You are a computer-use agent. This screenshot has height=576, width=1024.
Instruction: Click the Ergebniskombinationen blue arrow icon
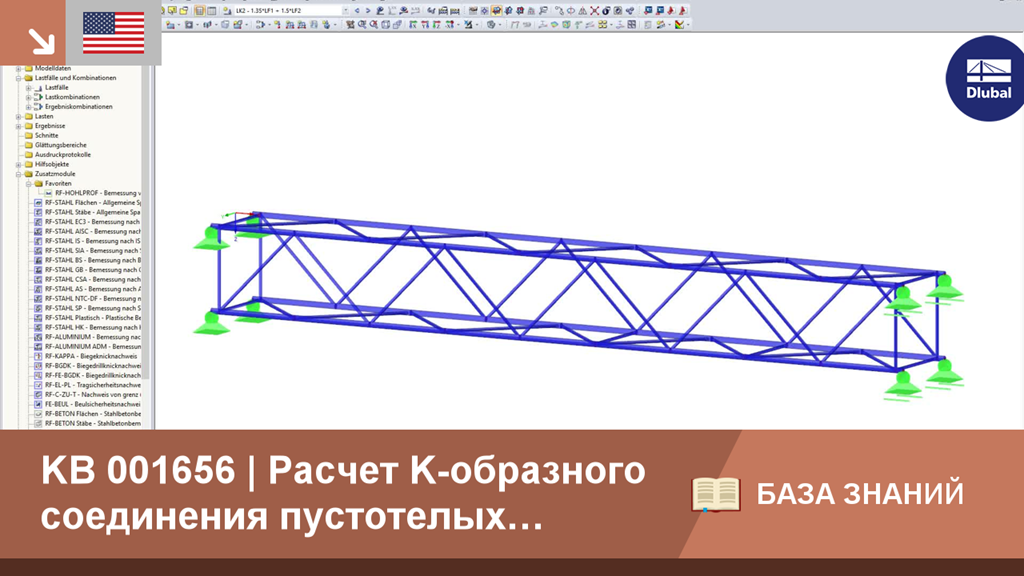point(38,106)
